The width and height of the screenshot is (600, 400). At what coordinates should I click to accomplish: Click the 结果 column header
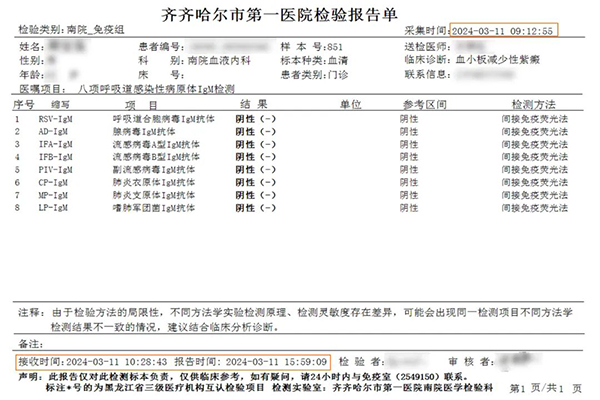coord(254,104)
